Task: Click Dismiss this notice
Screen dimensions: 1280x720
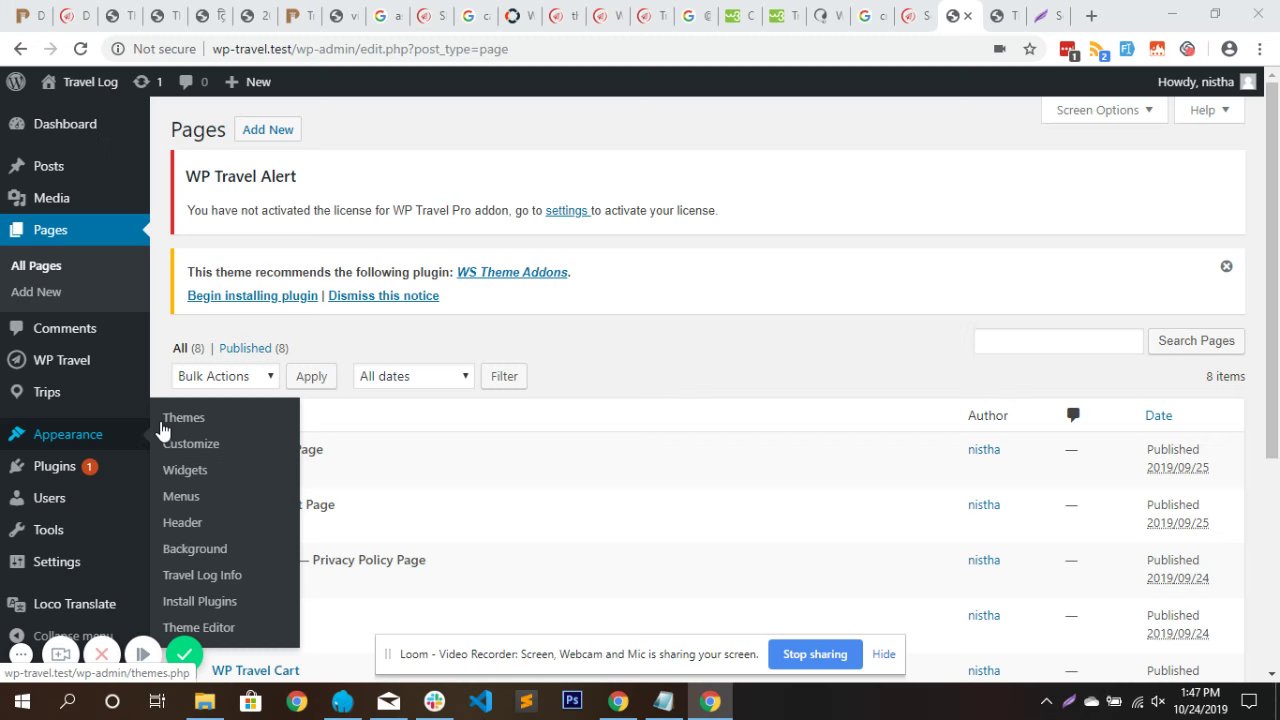Action: (383, 296)
